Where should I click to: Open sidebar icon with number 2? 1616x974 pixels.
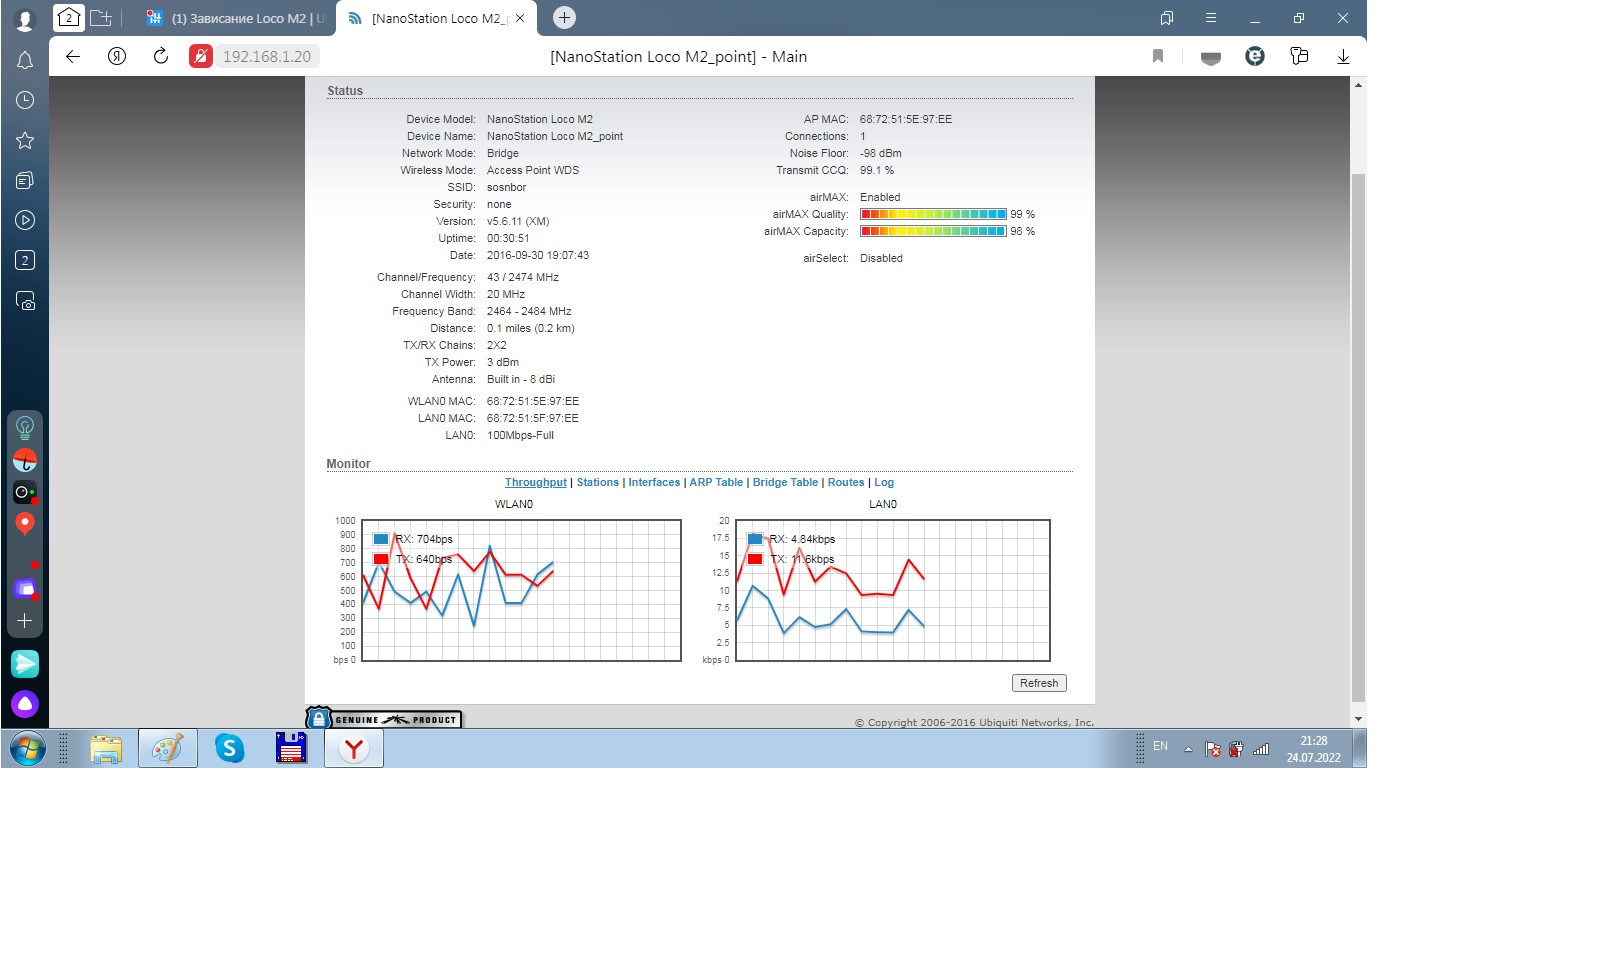(25, 260)
